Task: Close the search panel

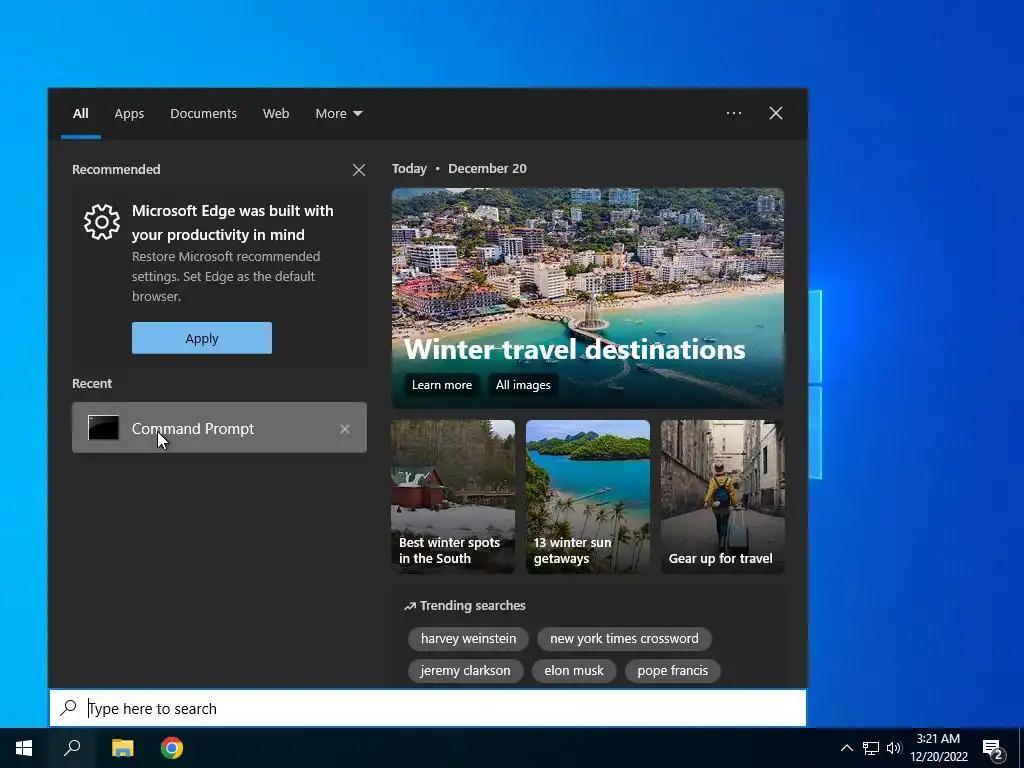Action: (x=776, y=113)
